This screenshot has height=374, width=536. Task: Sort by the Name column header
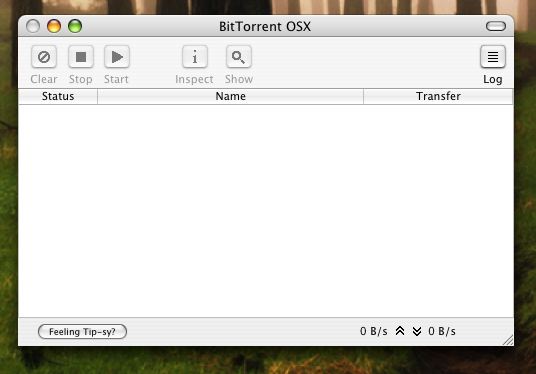click(x=230, y=96)
